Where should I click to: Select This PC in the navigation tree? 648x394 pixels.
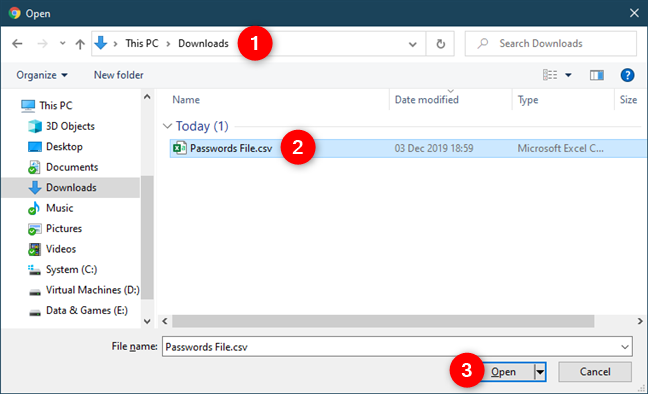click(x=55, y=106)
